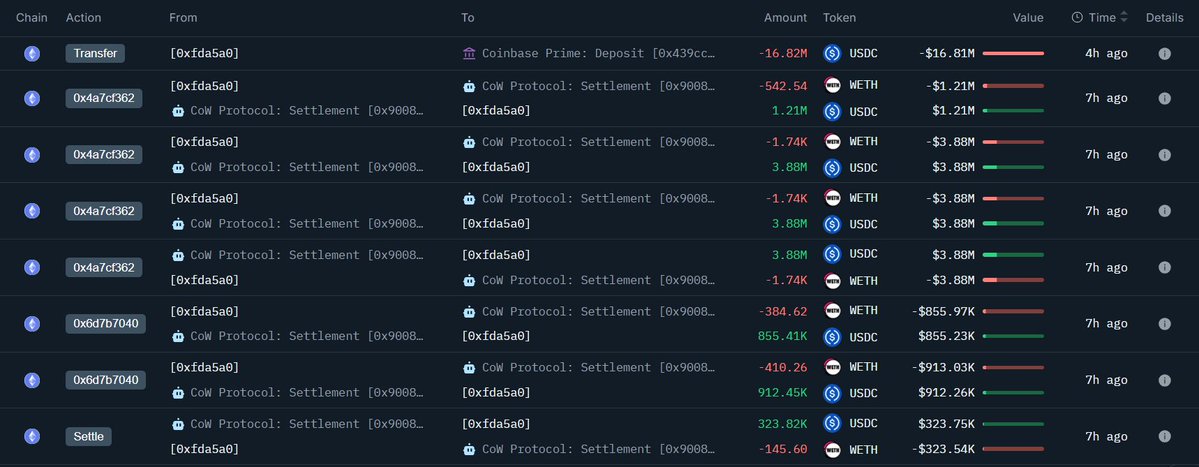This screenshot has height=467, width=1199.
Task: Click the USDC token icon beside 323.82K
Action: [832, 423]
